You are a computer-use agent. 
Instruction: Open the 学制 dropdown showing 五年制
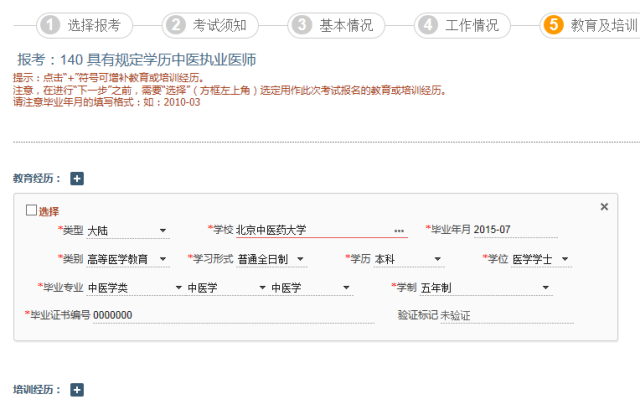486,288
